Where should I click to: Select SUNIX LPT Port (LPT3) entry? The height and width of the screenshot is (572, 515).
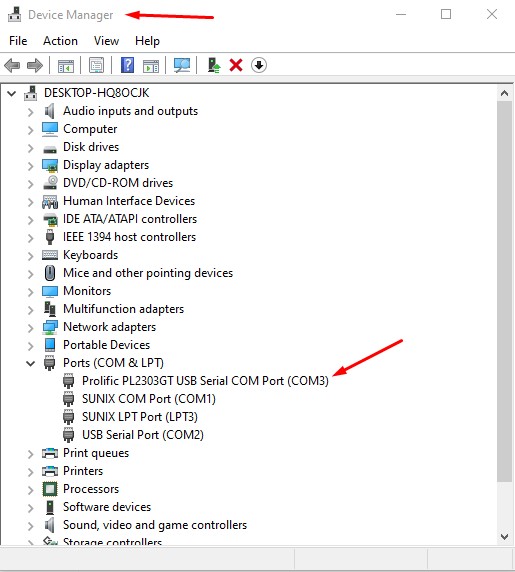[x=140, y=417]
